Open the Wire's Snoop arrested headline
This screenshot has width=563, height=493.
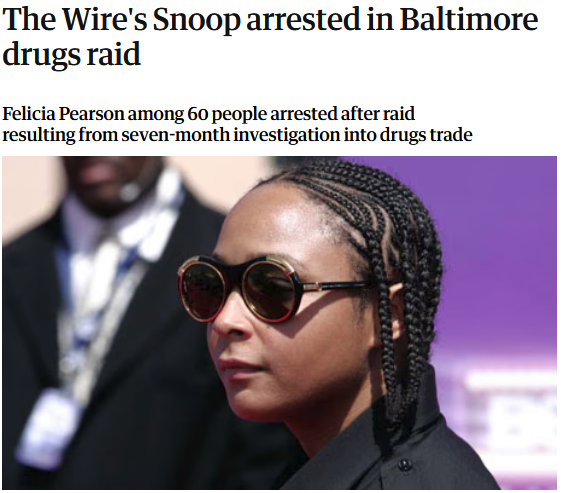[270, 36]
